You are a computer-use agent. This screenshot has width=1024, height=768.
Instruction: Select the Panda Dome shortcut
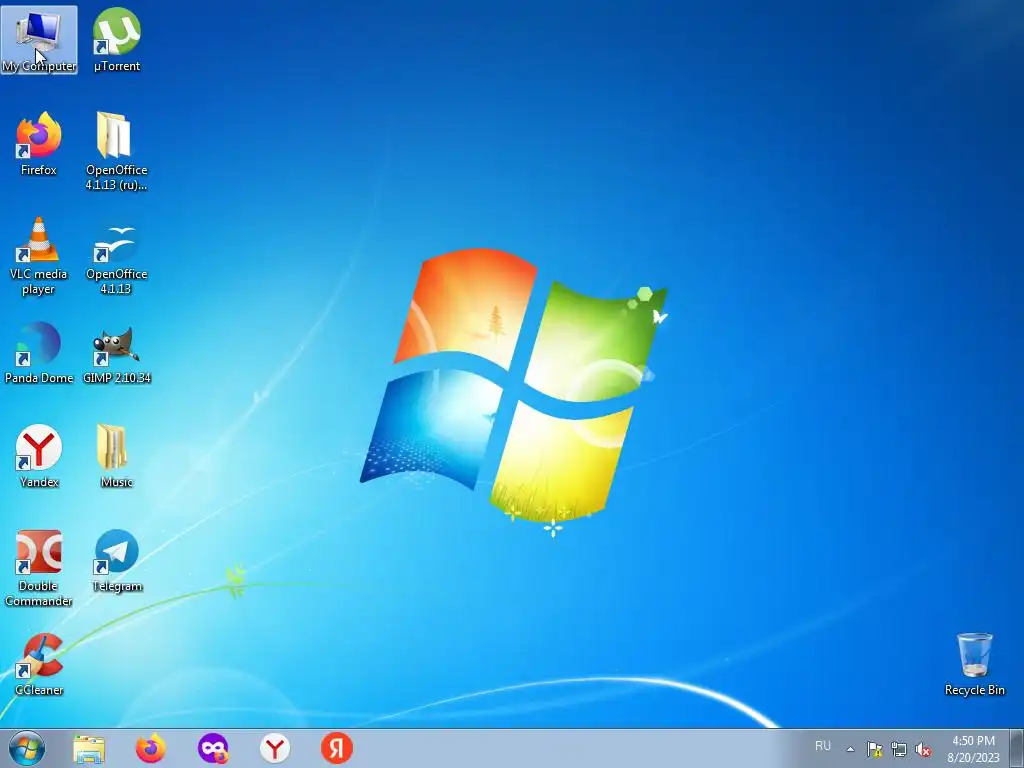(39, 352)
